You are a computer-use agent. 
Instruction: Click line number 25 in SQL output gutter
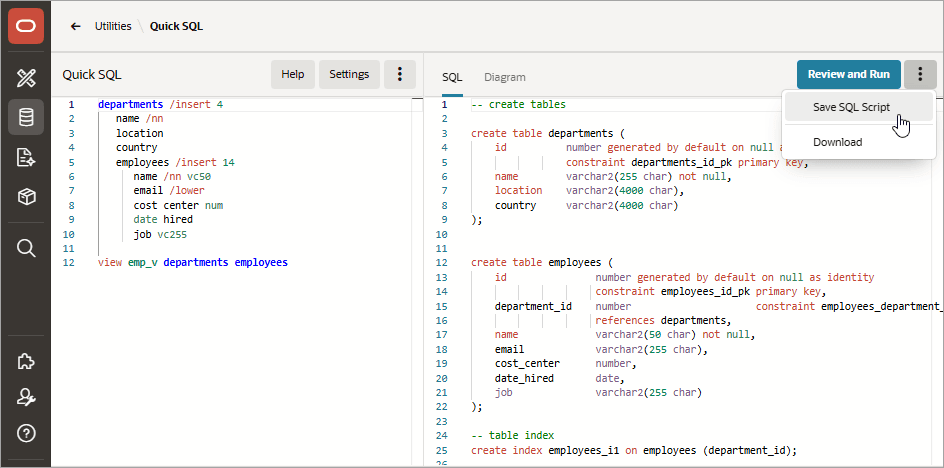(x=441, y=450)
